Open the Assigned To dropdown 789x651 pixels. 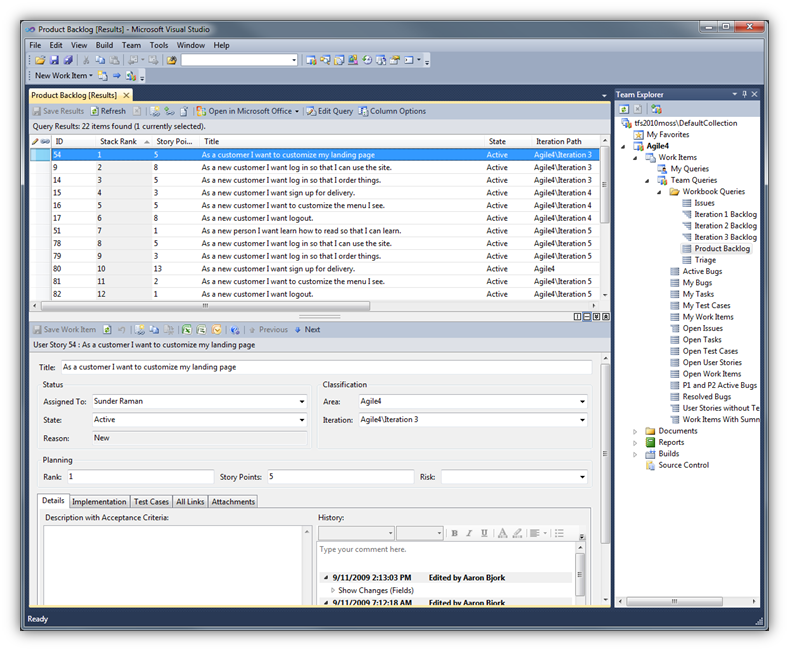tap(302, 401)
